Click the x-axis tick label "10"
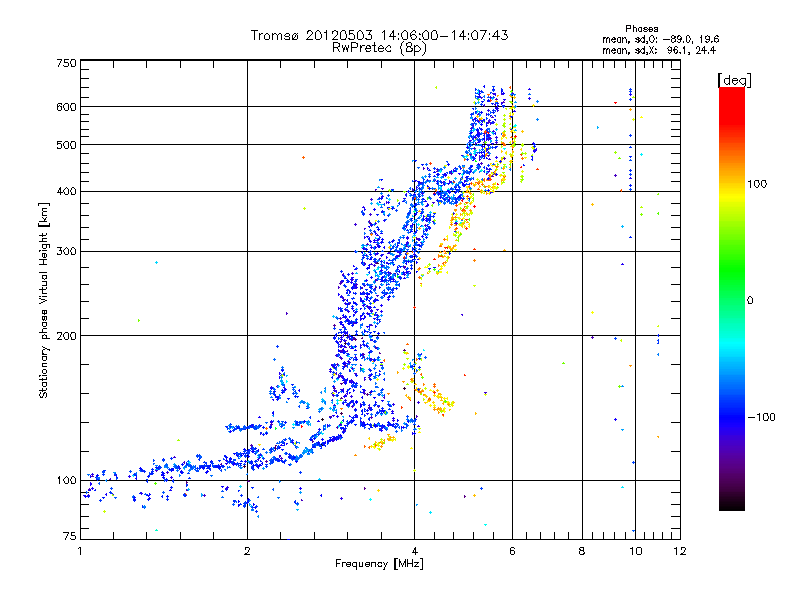The height and width of the screenshot is (600, 800). [635, 551]
